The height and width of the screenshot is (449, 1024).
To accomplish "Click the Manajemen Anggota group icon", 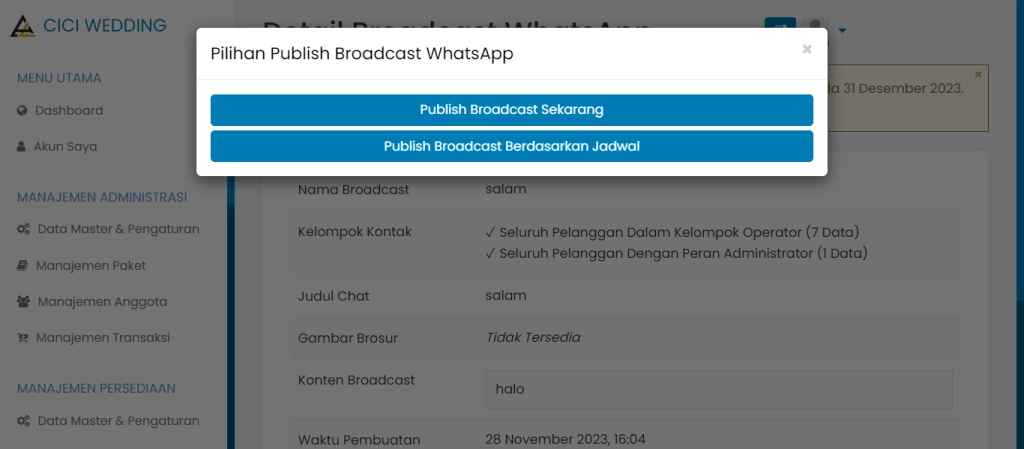I will [24, 302].
